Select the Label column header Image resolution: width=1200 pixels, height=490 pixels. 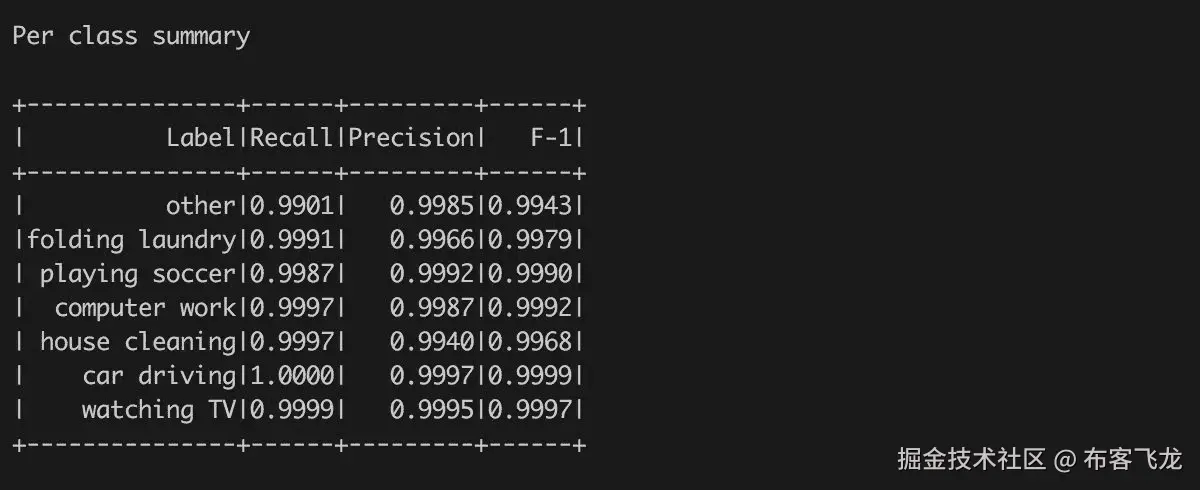201,138
